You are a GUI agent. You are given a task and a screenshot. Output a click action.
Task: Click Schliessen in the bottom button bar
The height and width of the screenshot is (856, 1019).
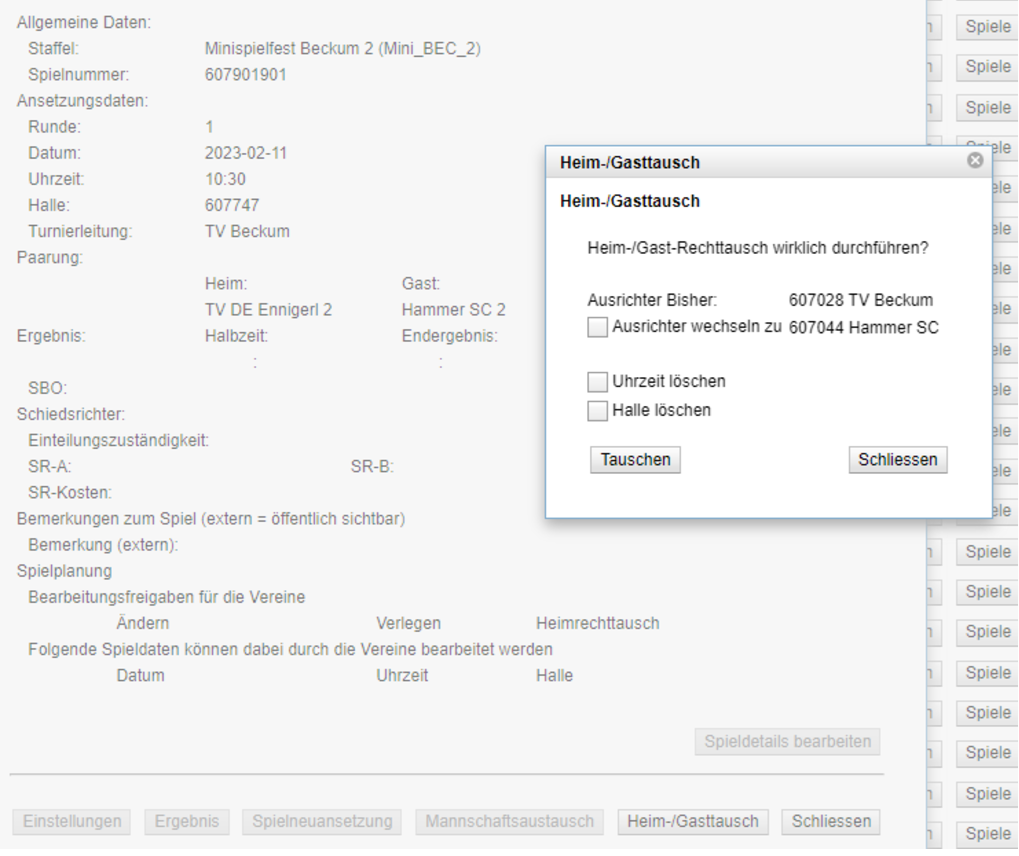(x=830, y=822)
